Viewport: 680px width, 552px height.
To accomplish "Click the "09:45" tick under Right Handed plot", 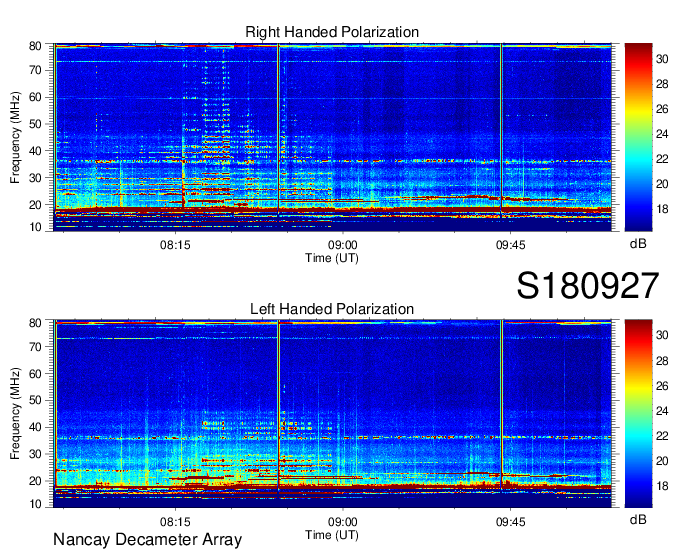I will (x=510, y=245).
